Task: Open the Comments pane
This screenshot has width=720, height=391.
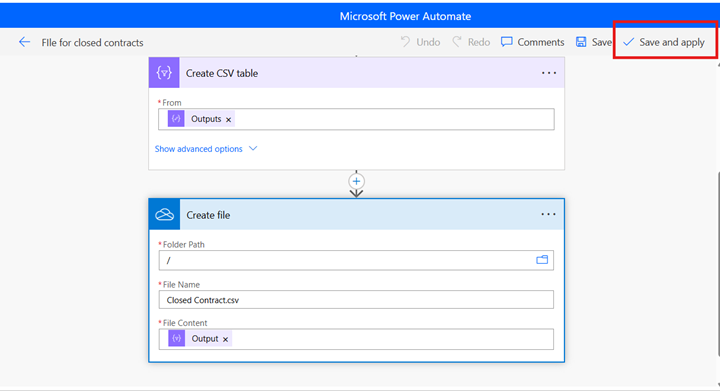Action: tap(533, 42)
